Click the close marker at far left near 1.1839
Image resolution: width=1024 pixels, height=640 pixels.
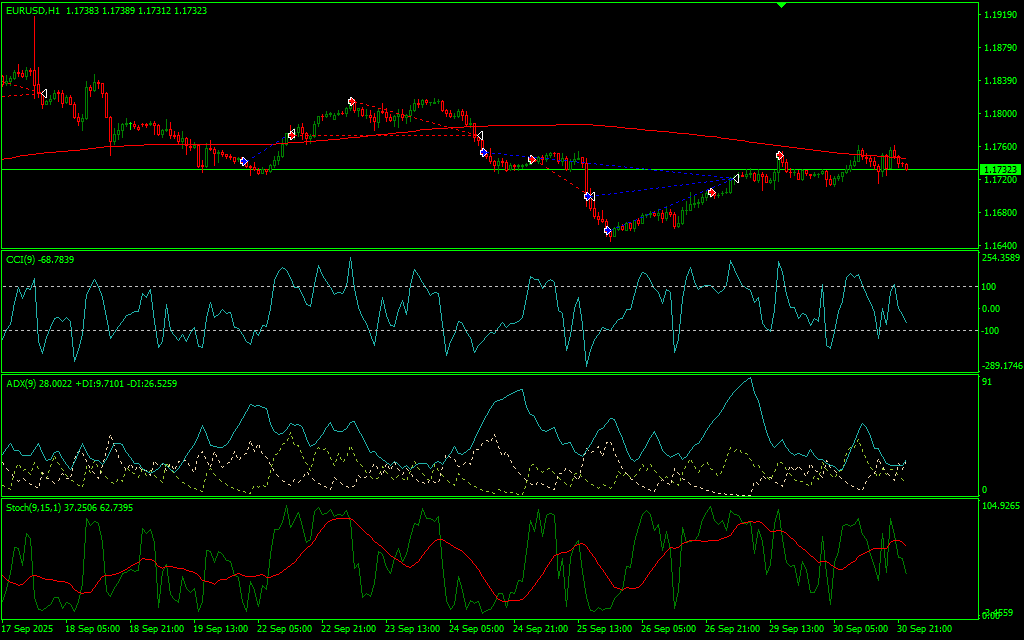point(43,93)
